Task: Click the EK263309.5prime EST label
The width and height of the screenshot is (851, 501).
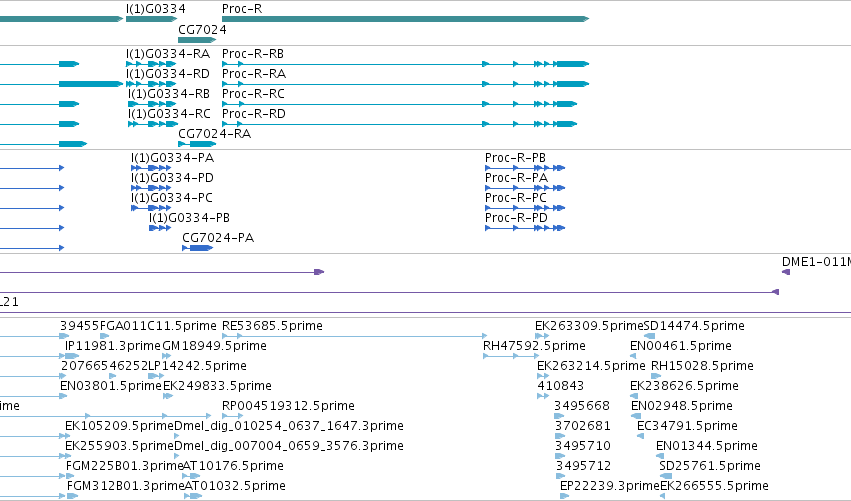Action: click(589, 326)
